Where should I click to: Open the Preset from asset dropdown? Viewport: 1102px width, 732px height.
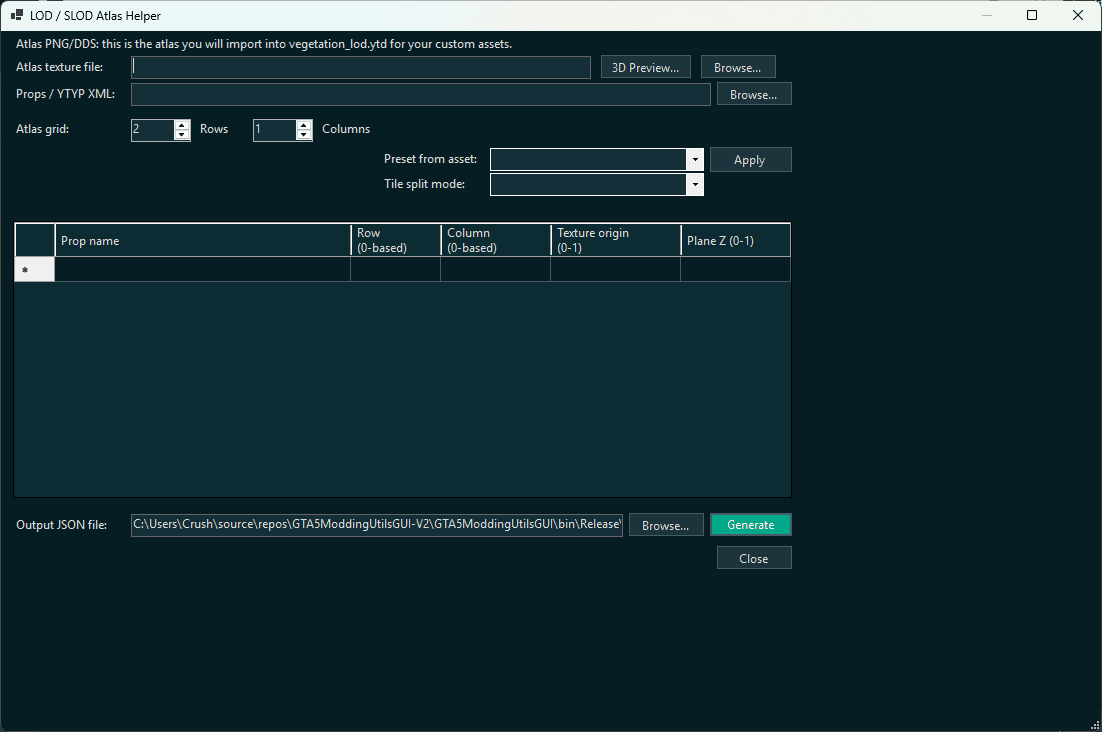pyautogui.click(x=695, y=159)
